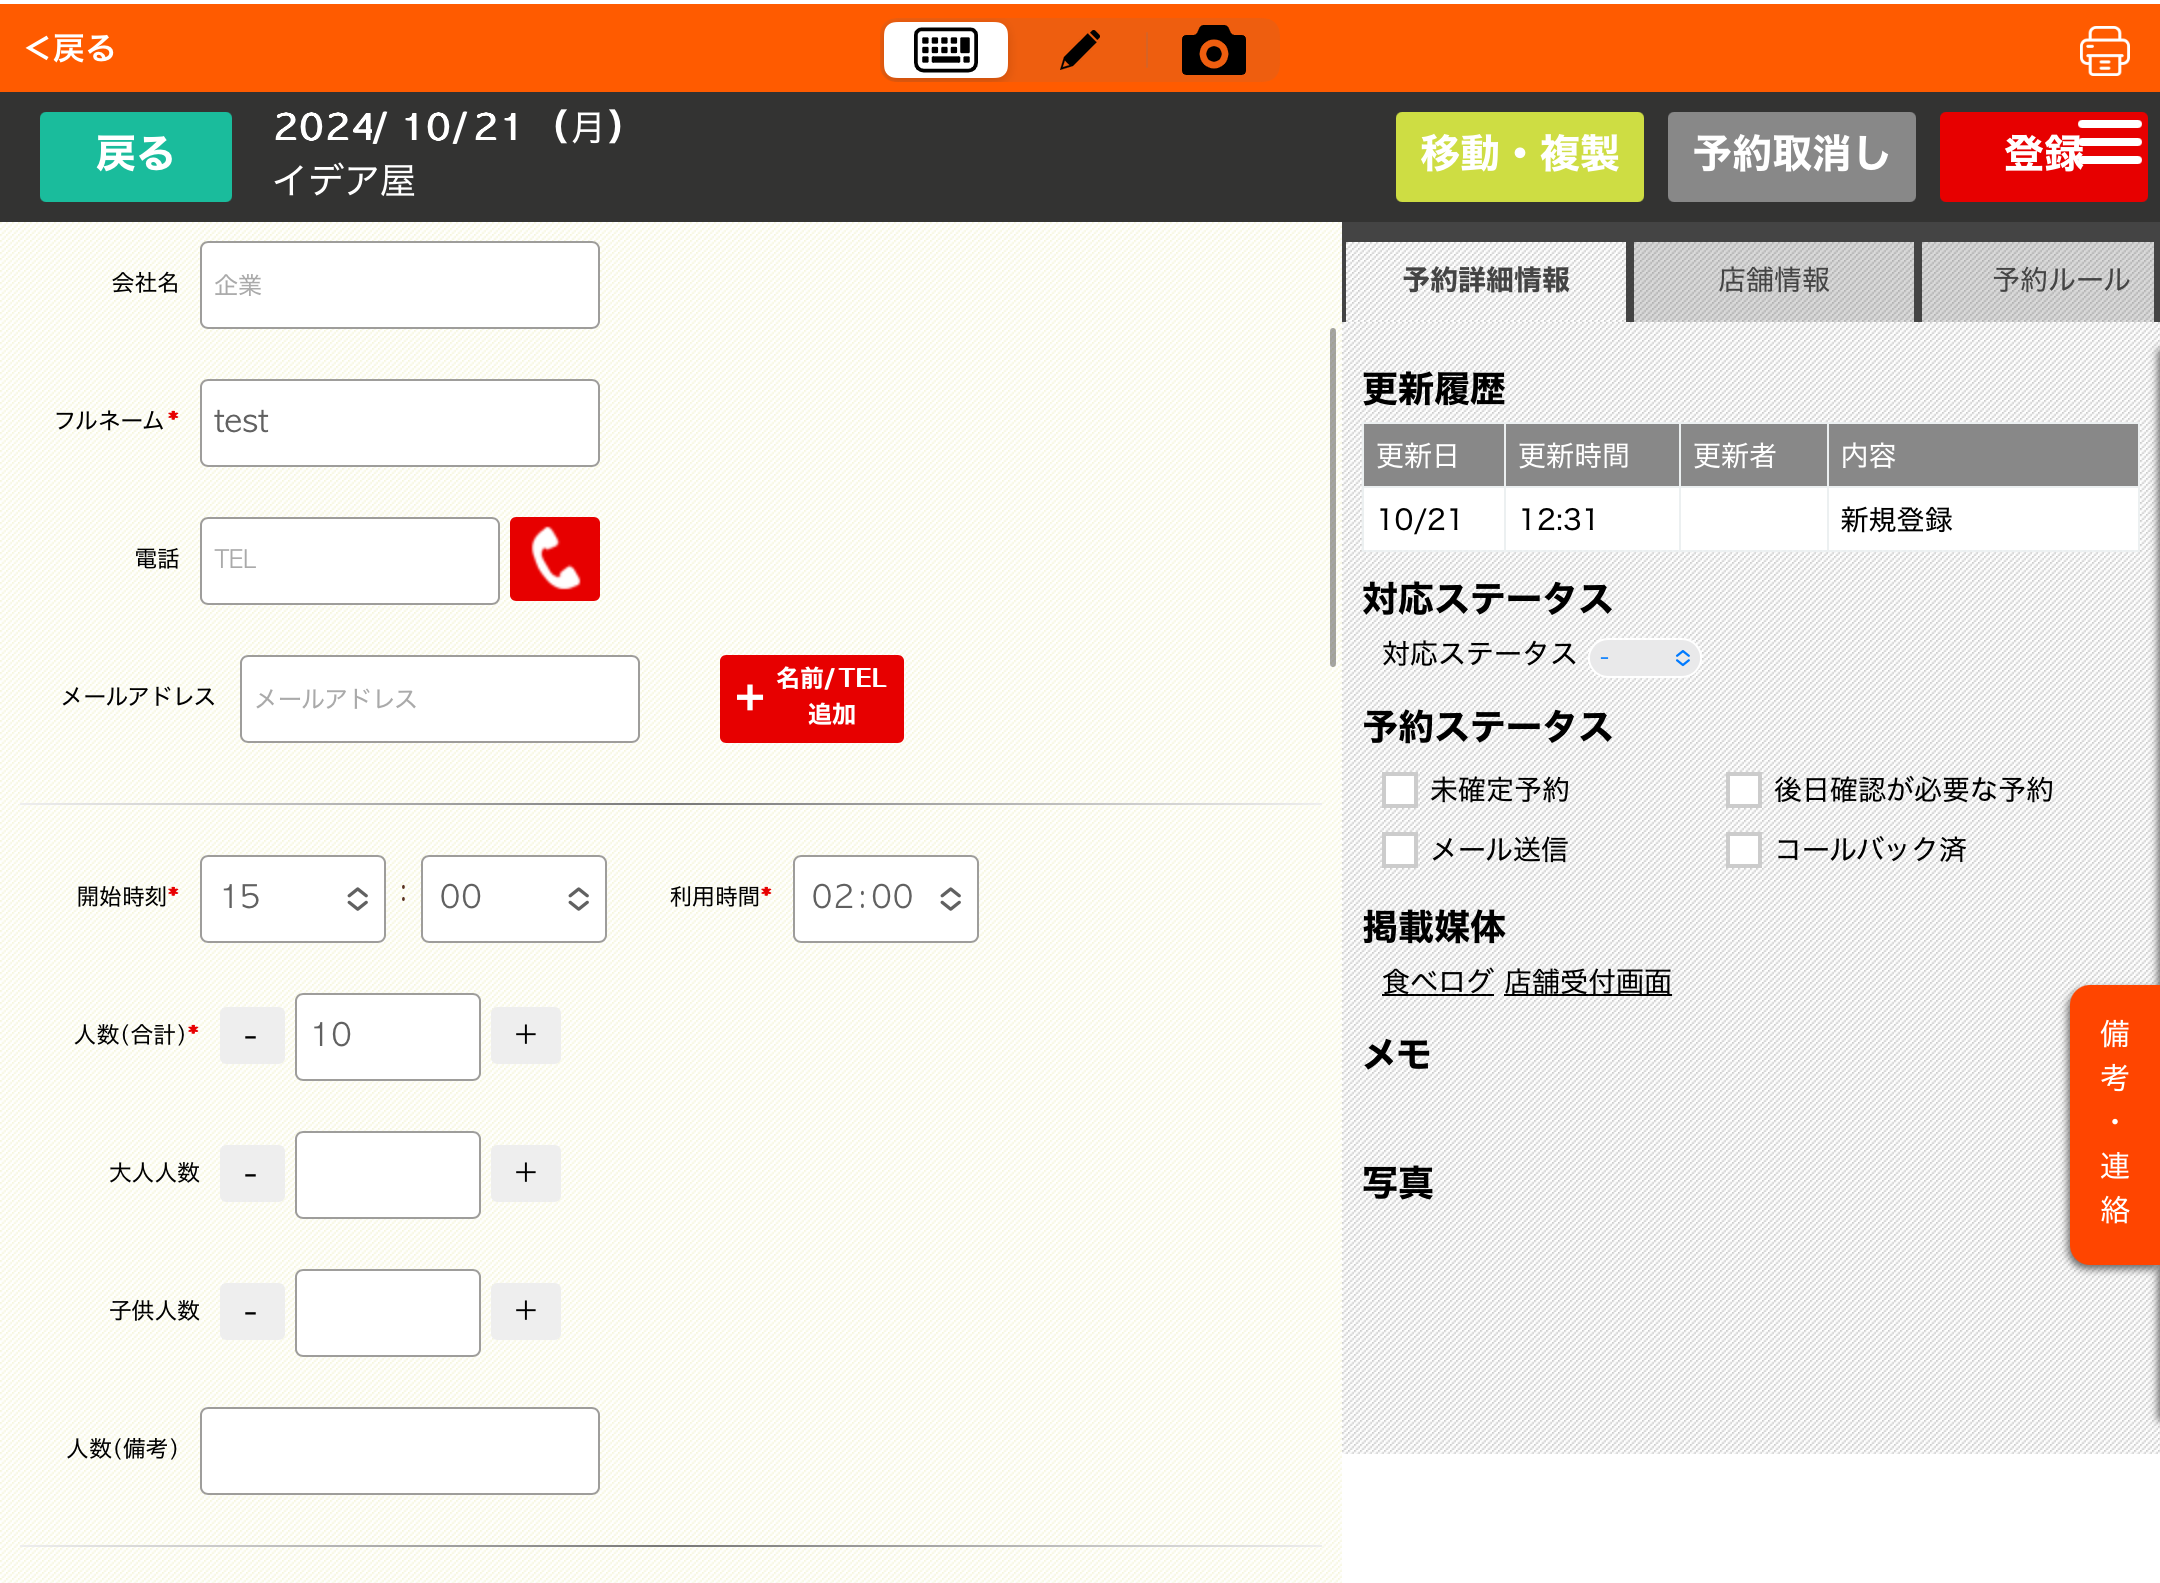Focus the フルネーム input field

point(399,422)
